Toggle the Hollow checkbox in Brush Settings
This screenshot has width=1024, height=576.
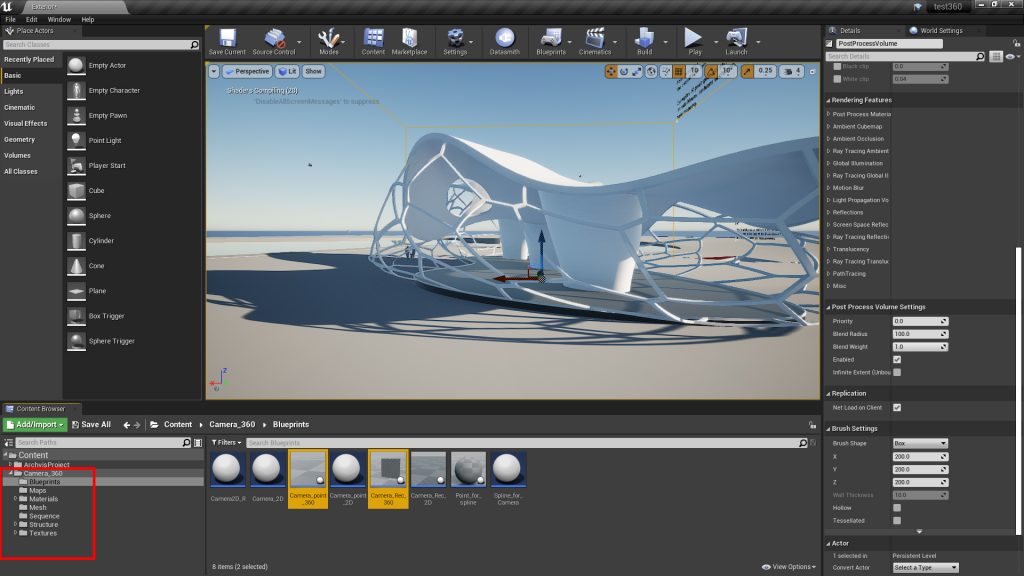897,507
